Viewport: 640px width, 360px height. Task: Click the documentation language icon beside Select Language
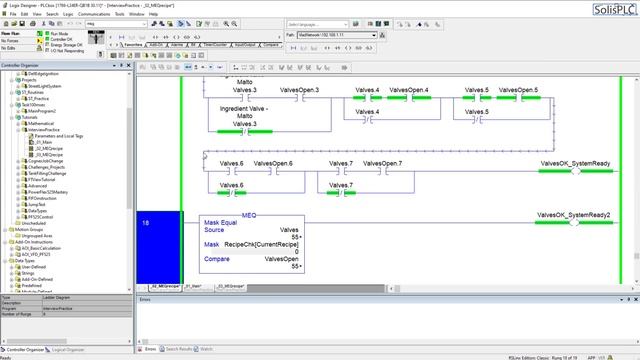coord(356,24)
